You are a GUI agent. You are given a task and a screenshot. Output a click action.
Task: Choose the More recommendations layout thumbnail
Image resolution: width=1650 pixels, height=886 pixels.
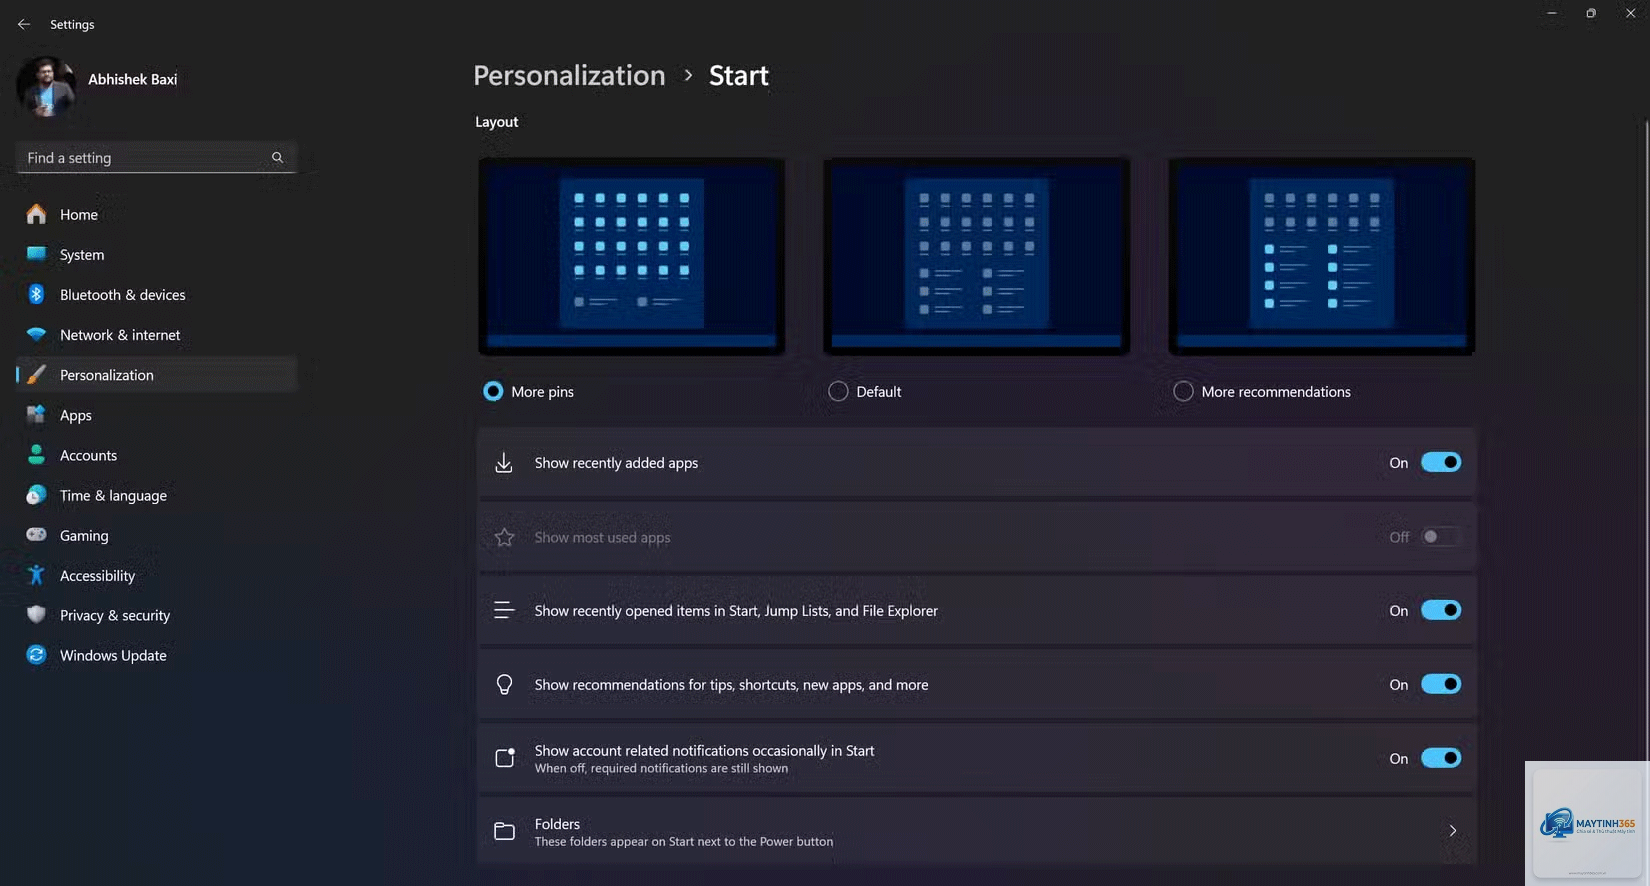(x=1322, y=256)
